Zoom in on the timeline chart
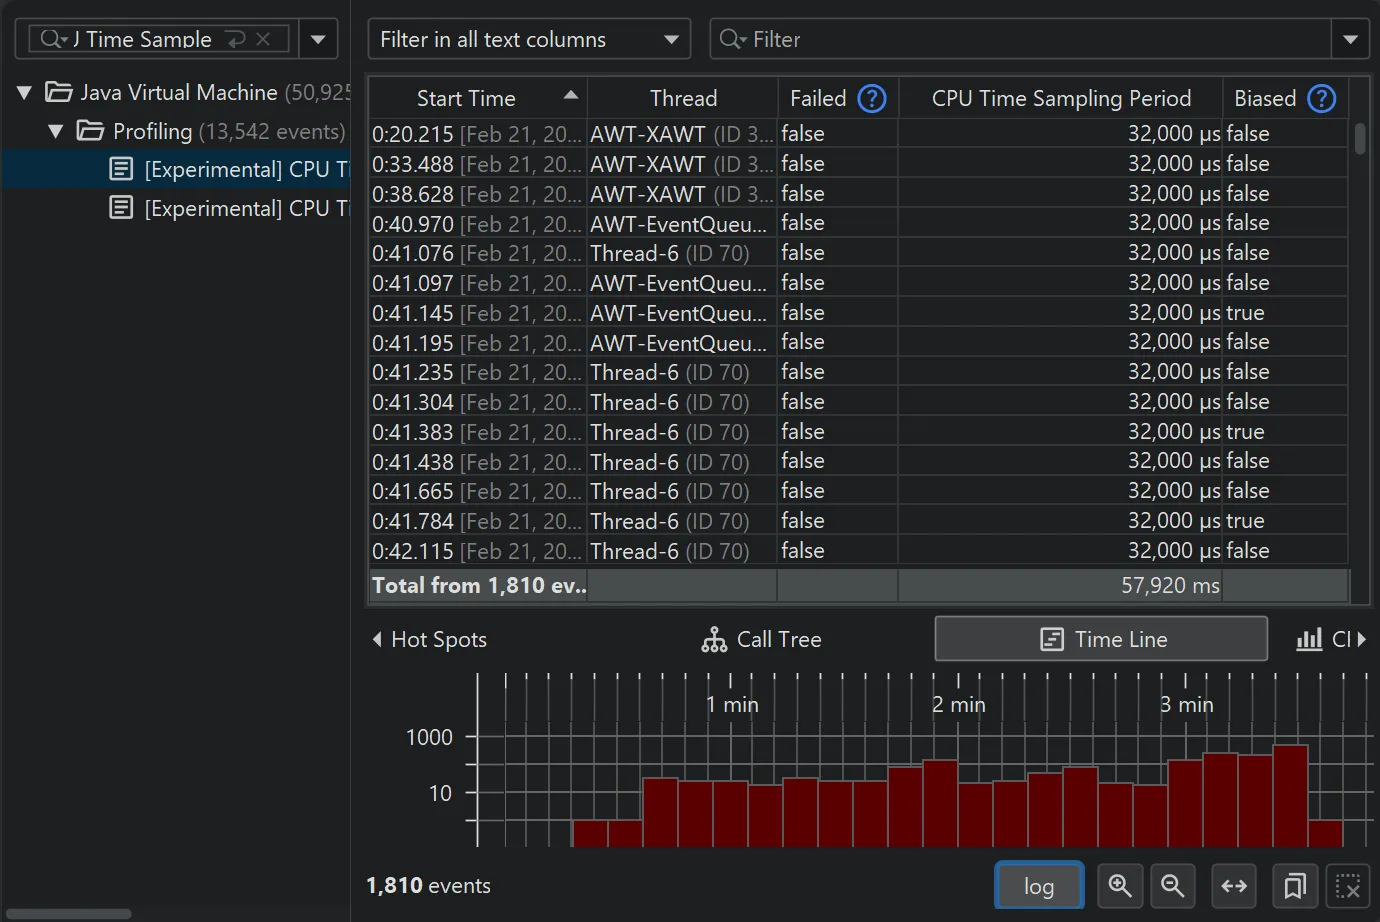The image size is (1380, 922). coord(1120,886)
